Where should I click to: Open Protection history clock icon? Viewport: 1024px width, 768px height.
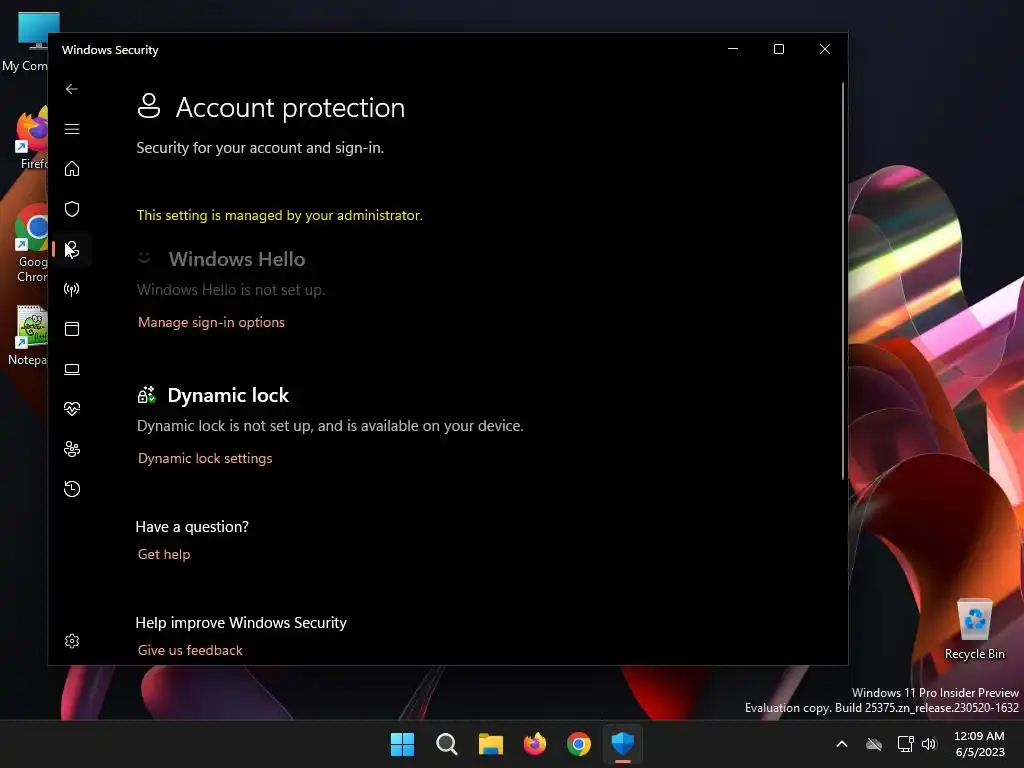coord(72,489)
